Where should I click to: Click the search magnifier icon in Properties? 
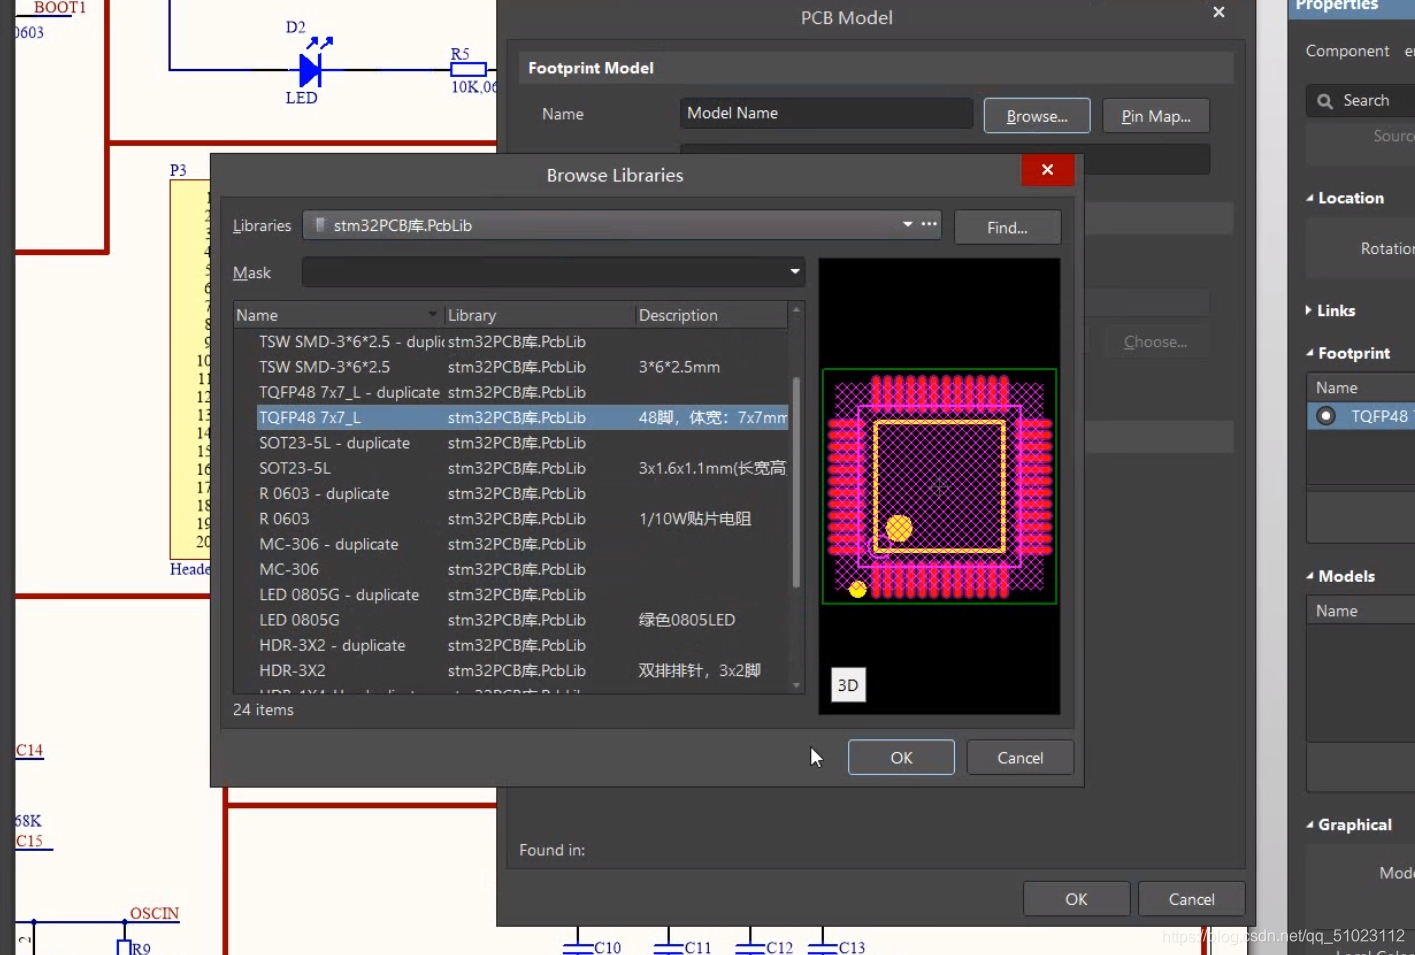(x=1325, y=101)
